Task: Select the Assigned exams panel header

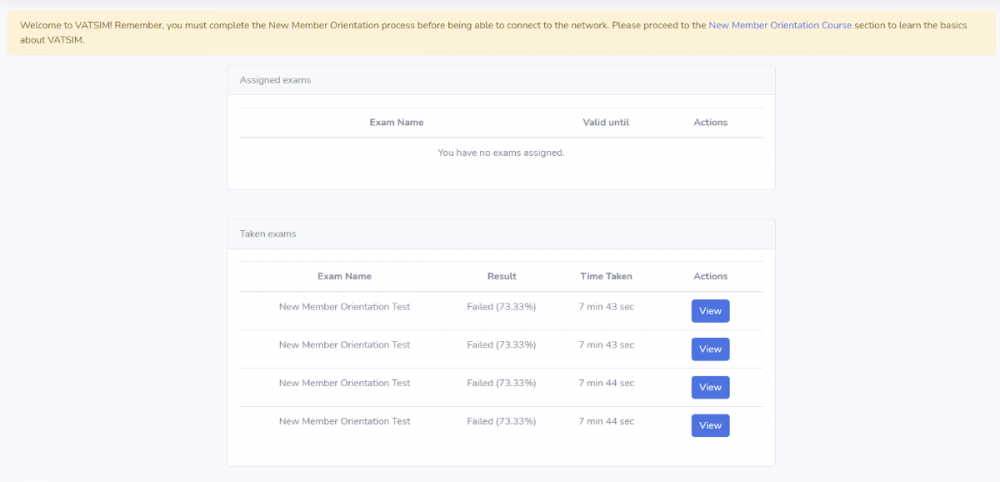Action: pyautogui.click(x=275, y=80)
